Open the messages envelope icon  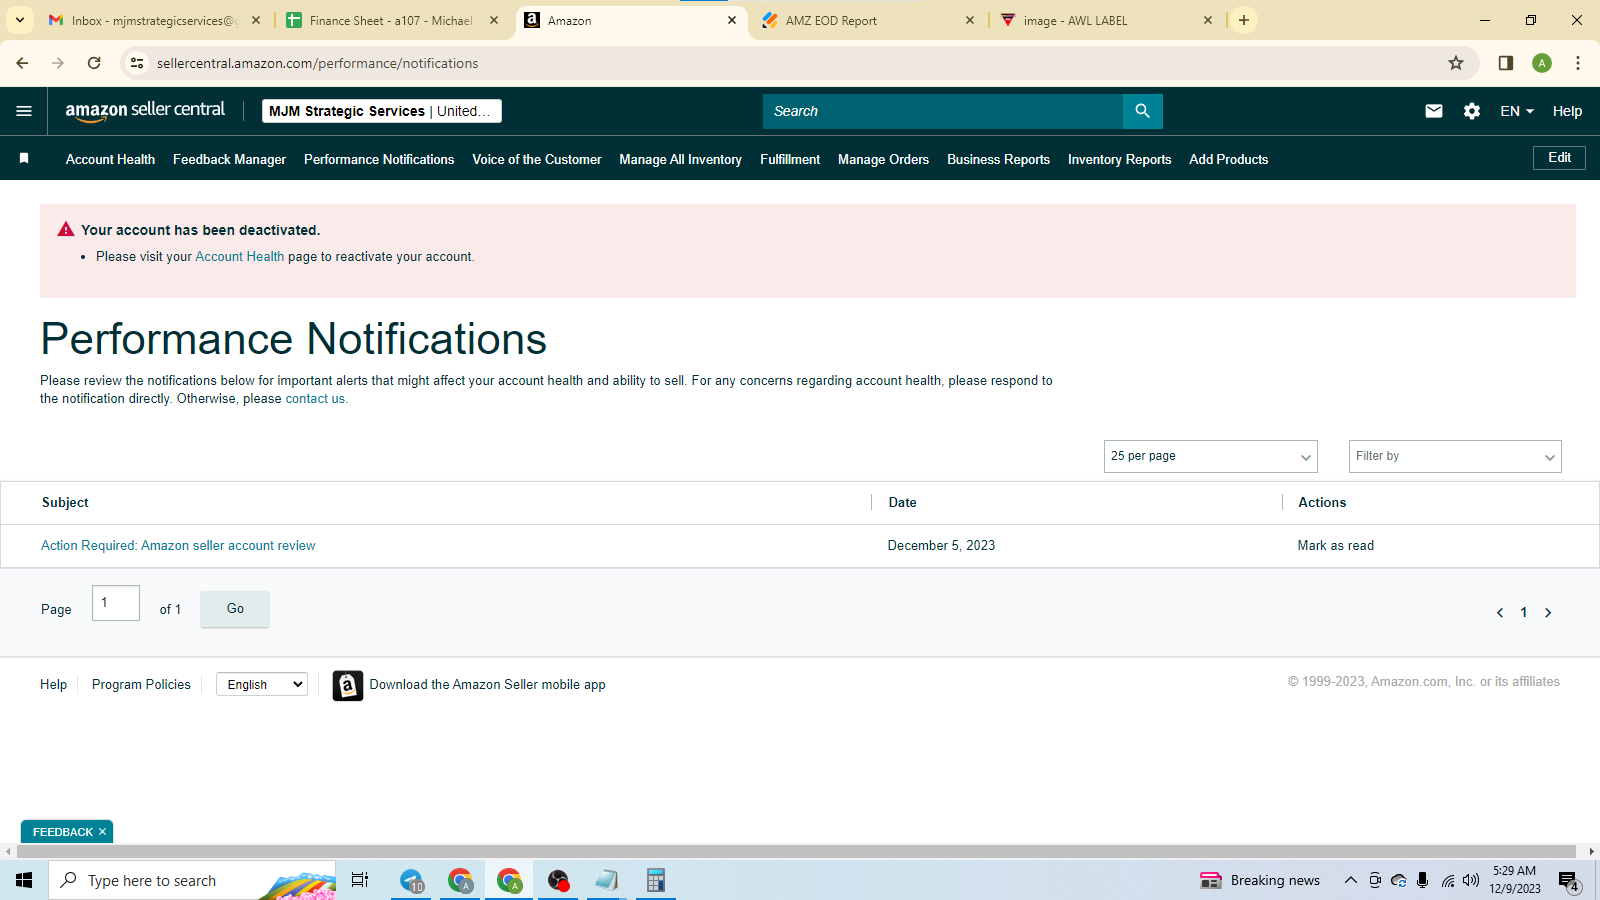click(1433, 111)
